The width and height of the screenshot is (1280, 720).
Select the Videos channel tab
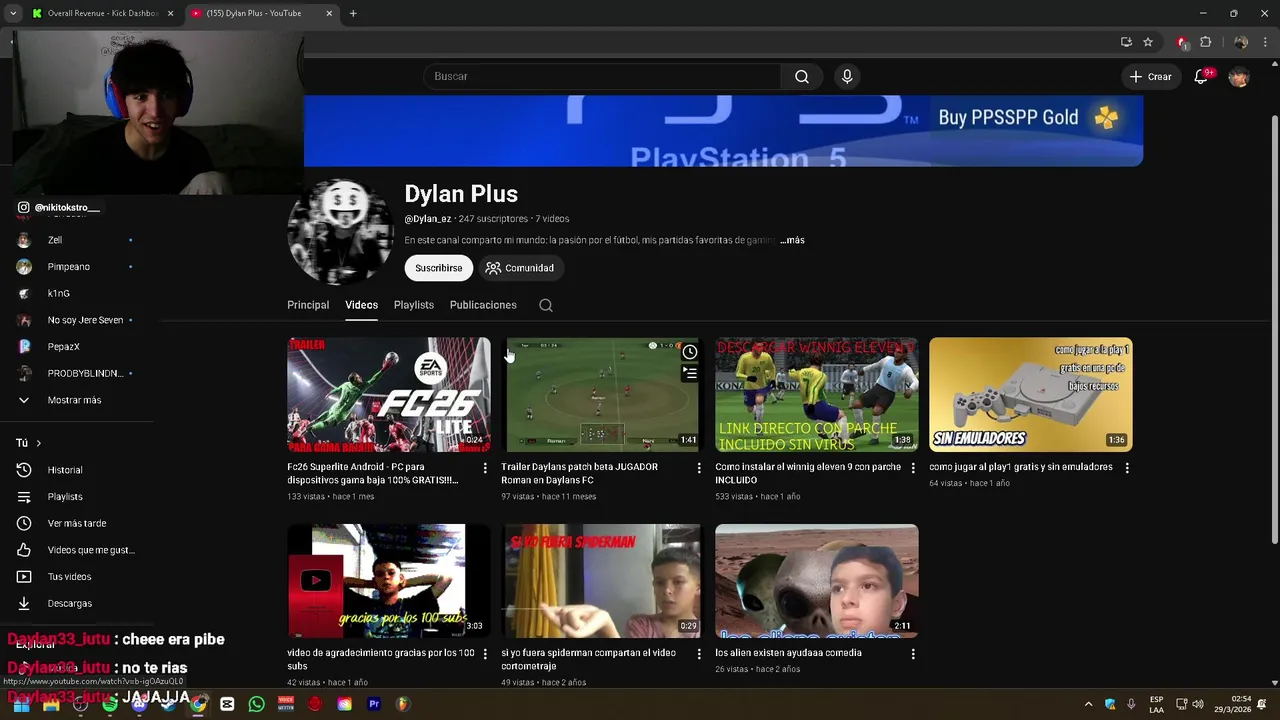(x=361, y=305)
